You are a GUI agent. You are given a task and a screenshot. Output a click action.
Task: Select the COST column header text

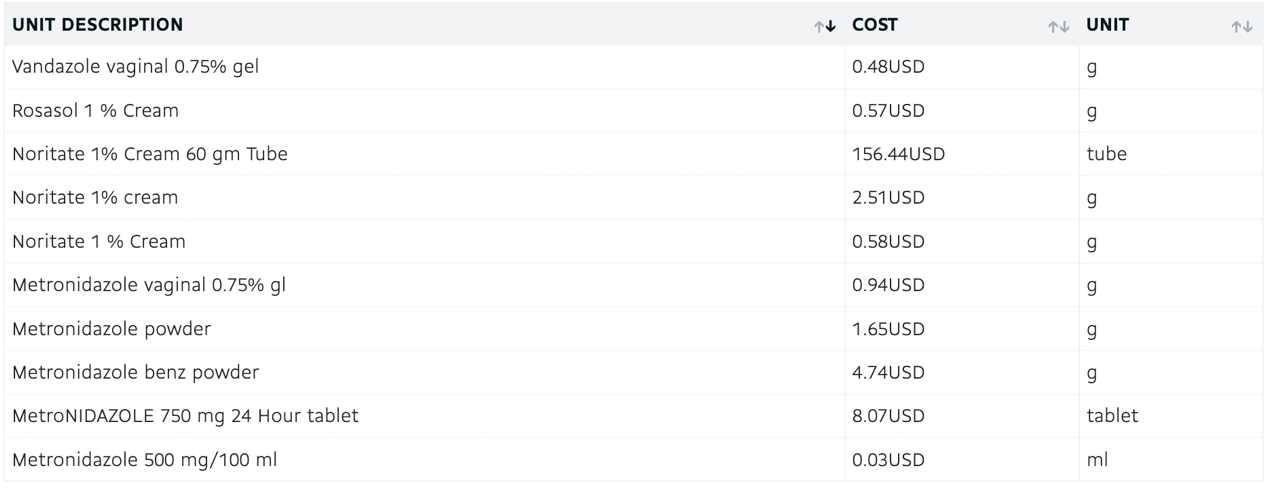tap(874, 25)
